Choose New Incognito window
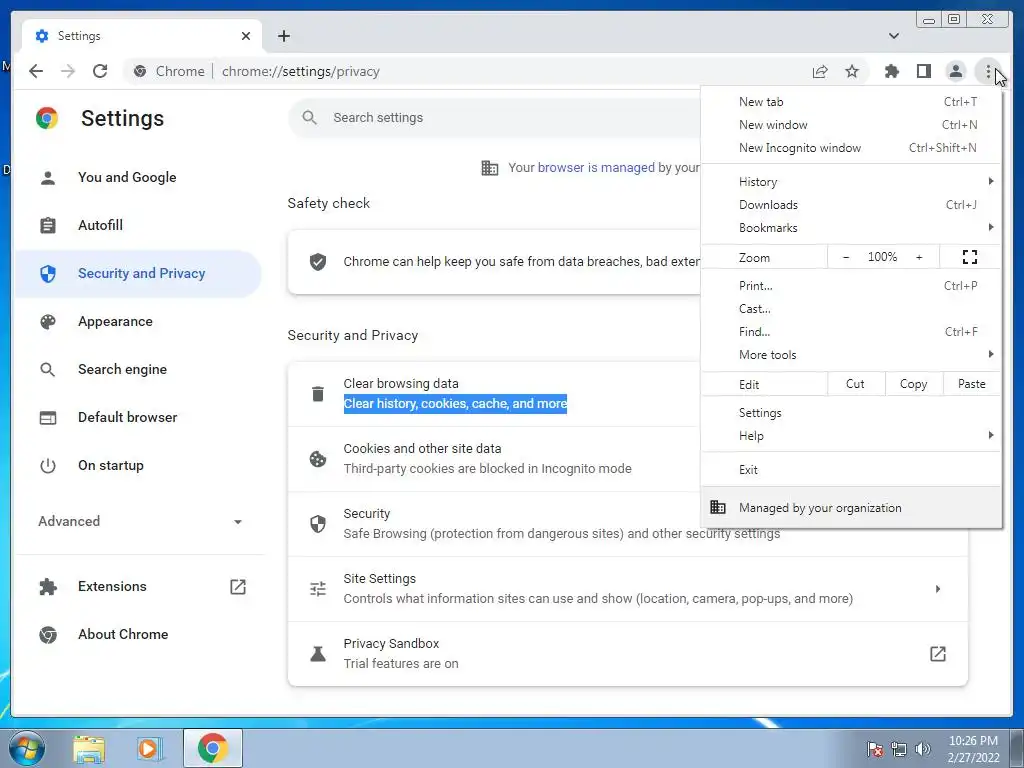 (851, 148)
